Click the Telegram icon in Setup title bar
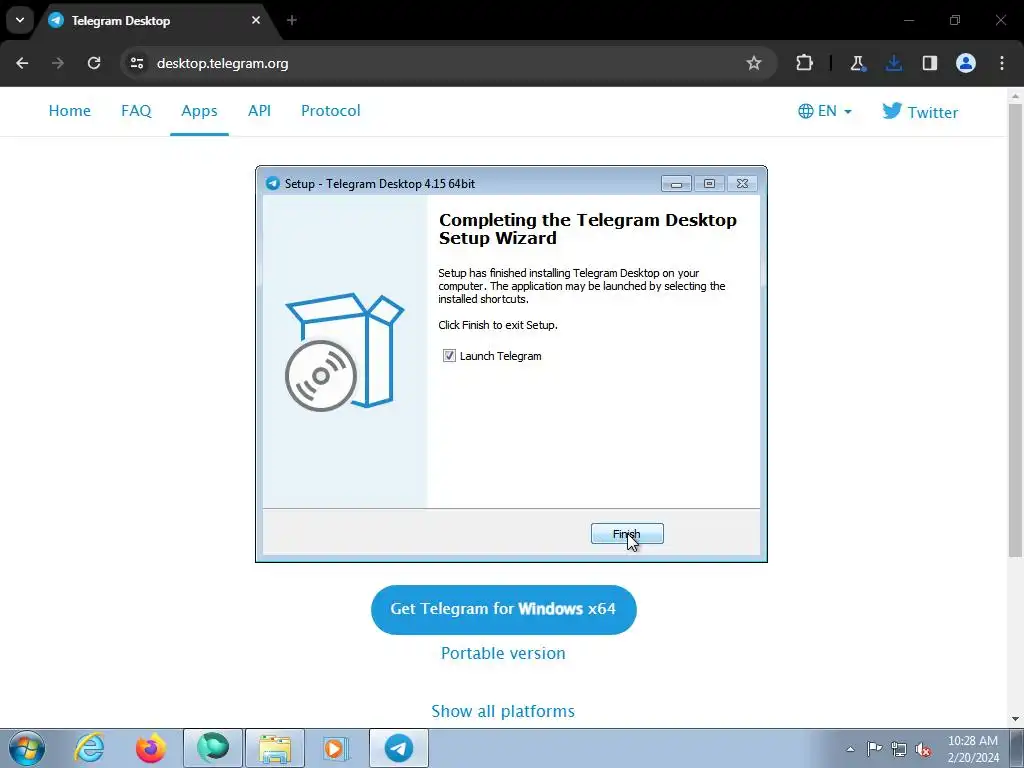Image resolution: width=1024 pixels, height=768 pixels. click(272, 184)
